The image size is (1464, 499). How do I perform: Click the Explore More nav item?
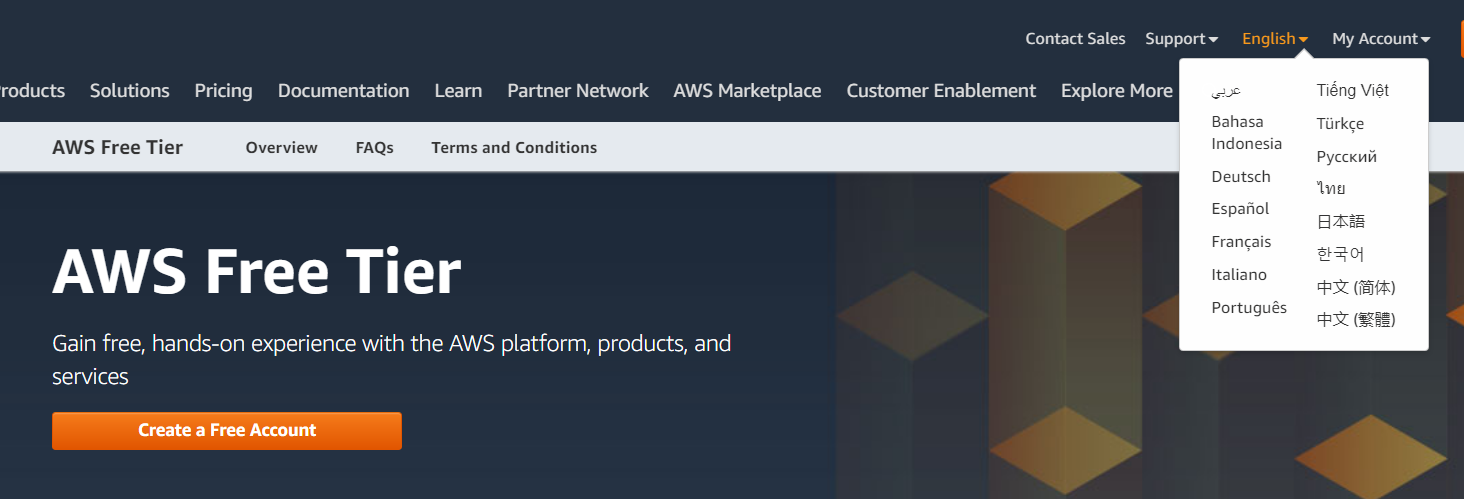point(1116,91)
